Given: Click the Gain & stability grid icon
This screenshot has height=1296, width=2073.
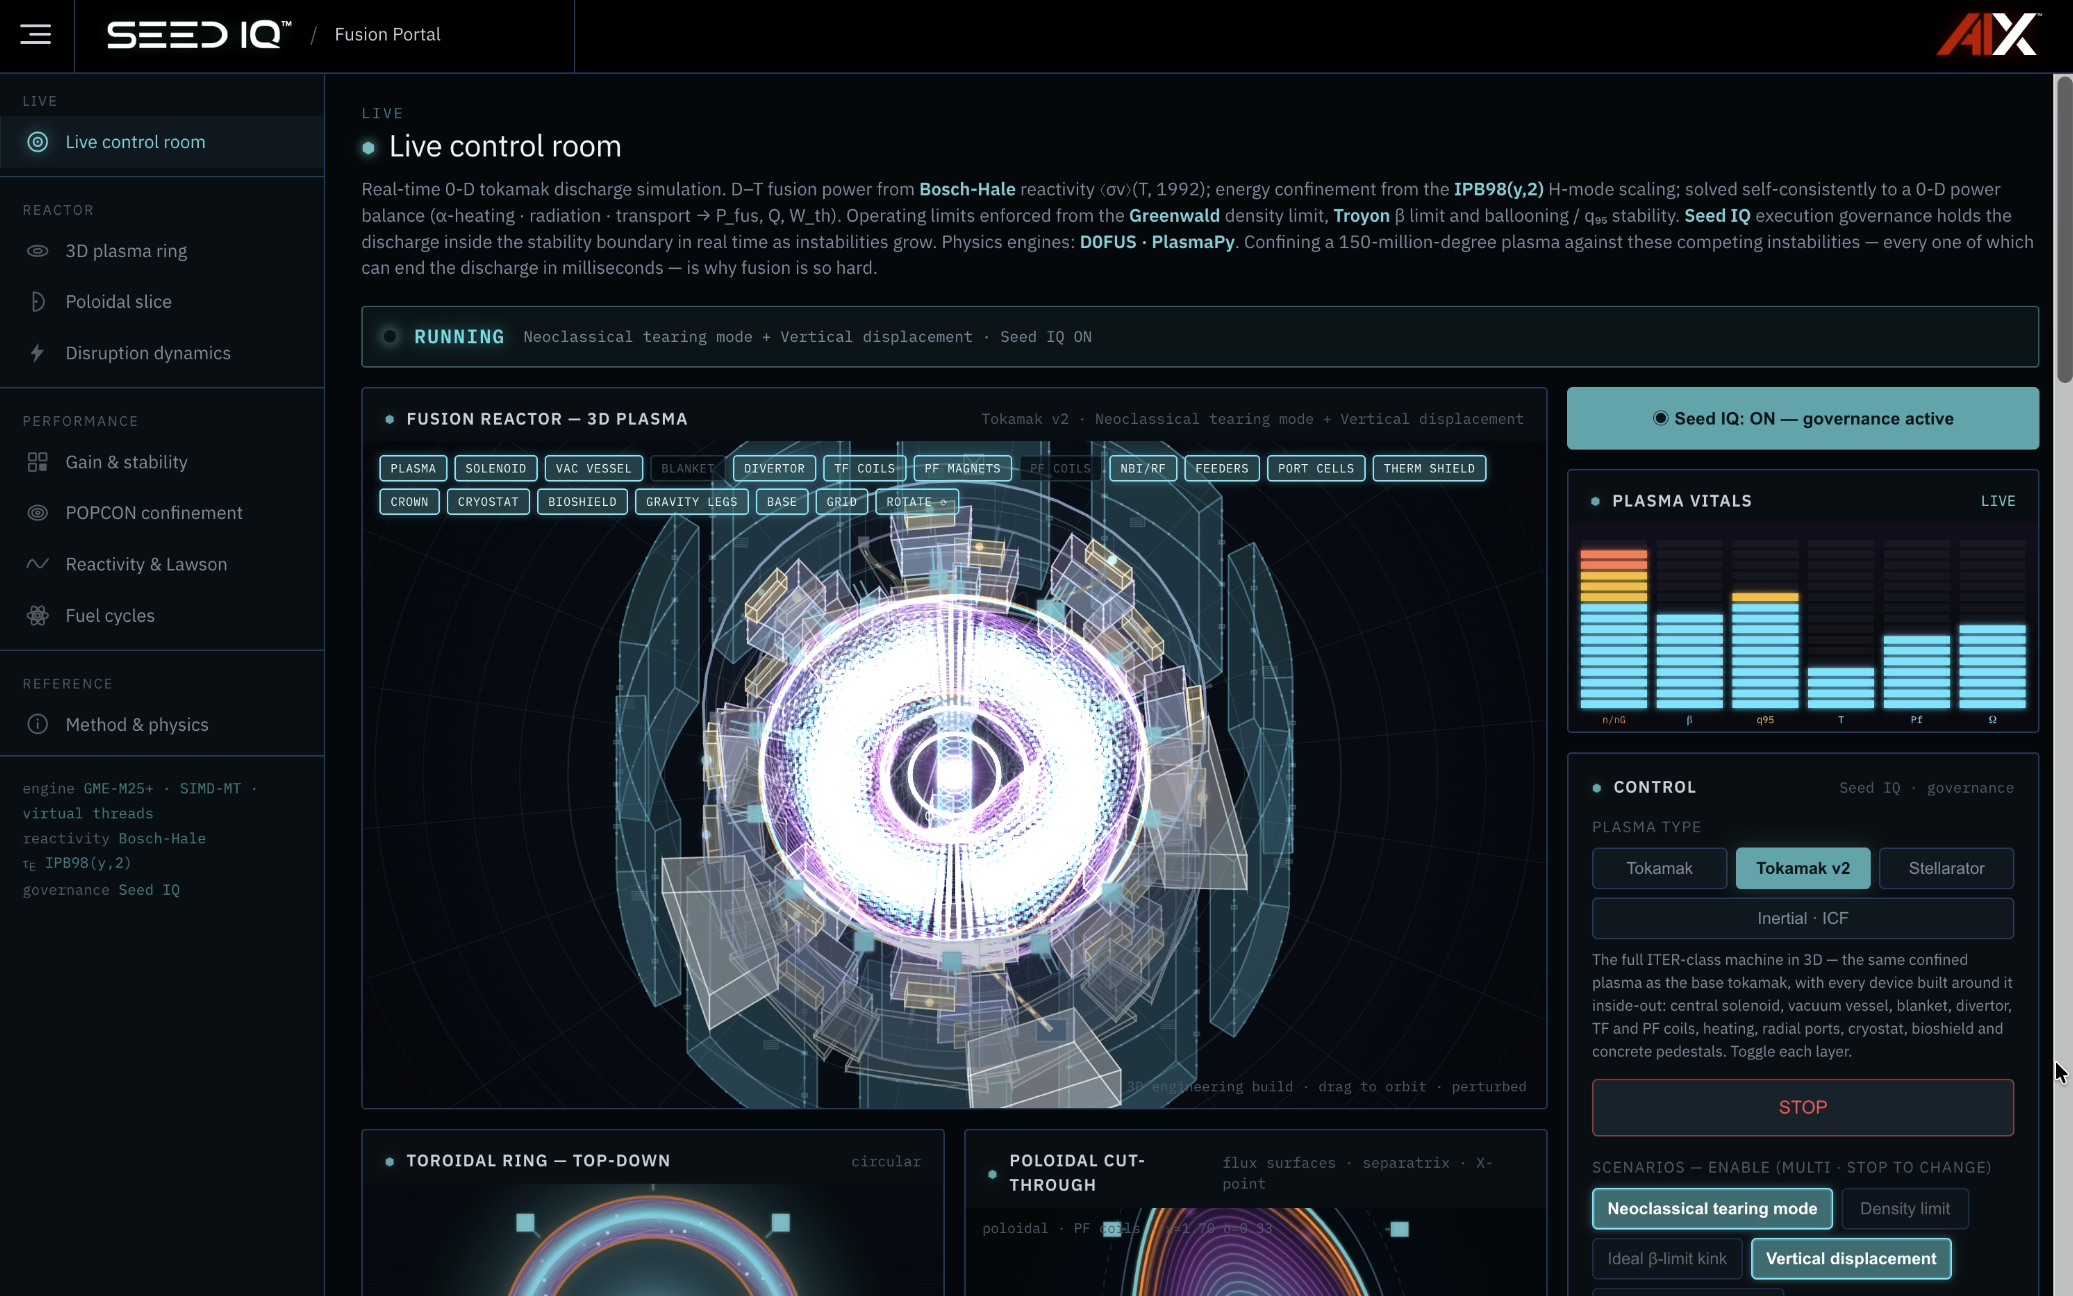Looking at the screenshot, I should pyautogui.click(x=38, y=462).
